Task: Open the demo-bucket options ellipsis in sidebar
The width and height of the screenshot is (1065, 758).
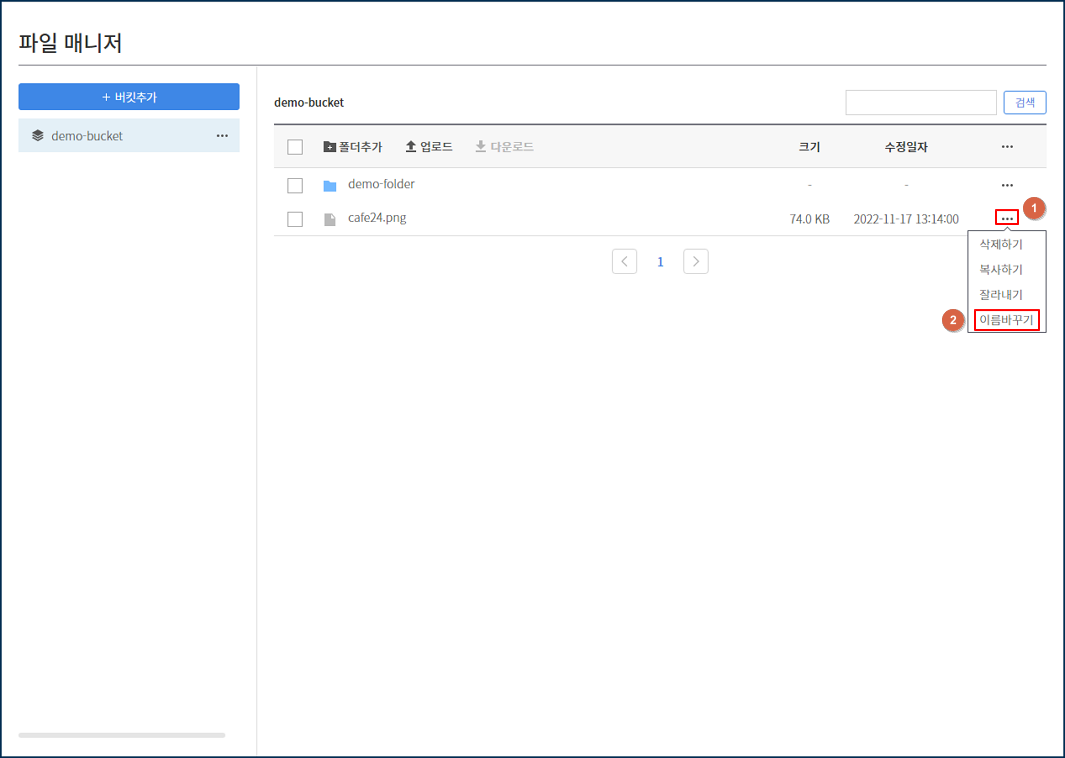Action: coord(222,136)
